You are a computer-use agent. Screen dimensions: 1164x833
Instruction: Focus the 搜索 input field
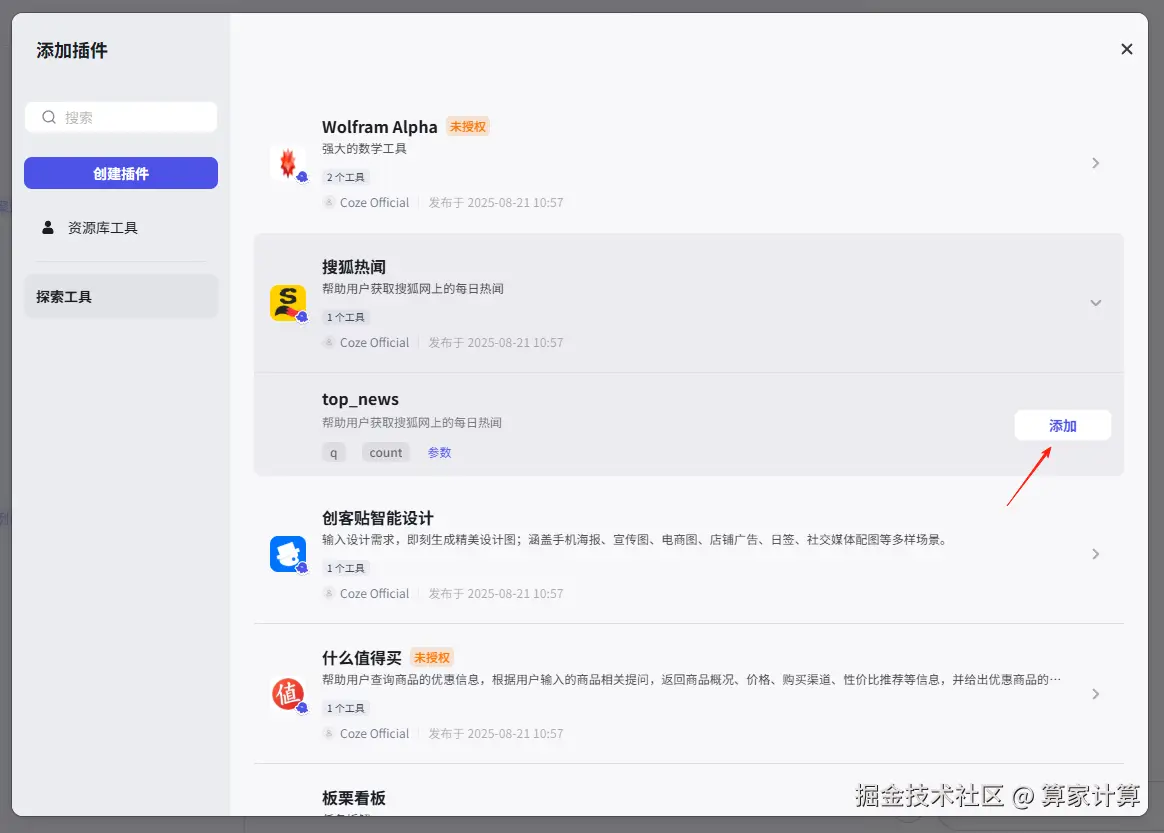(121, 117)
